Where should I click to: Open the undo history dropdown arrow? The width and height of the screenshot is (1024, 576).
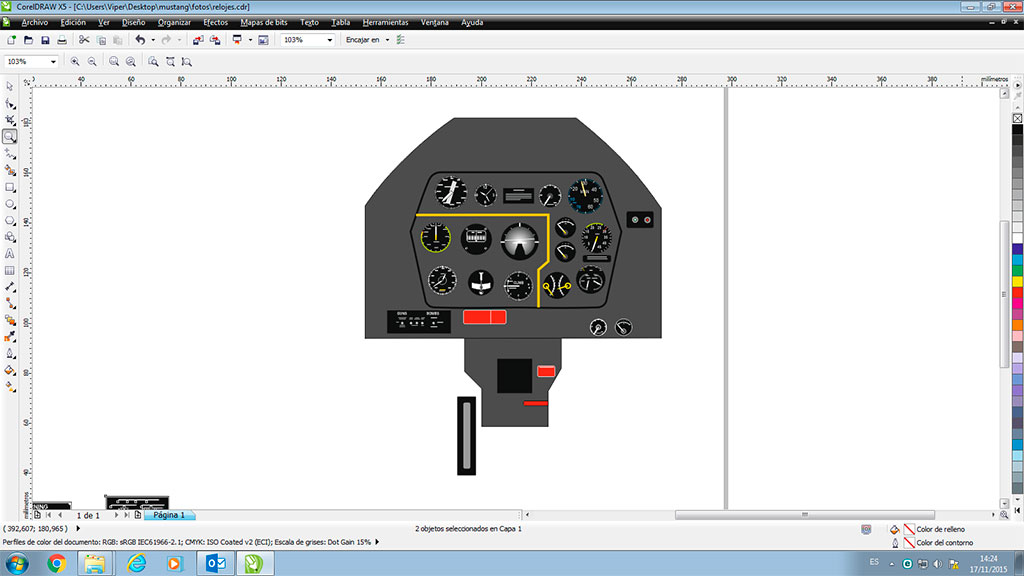pos(152,40)
